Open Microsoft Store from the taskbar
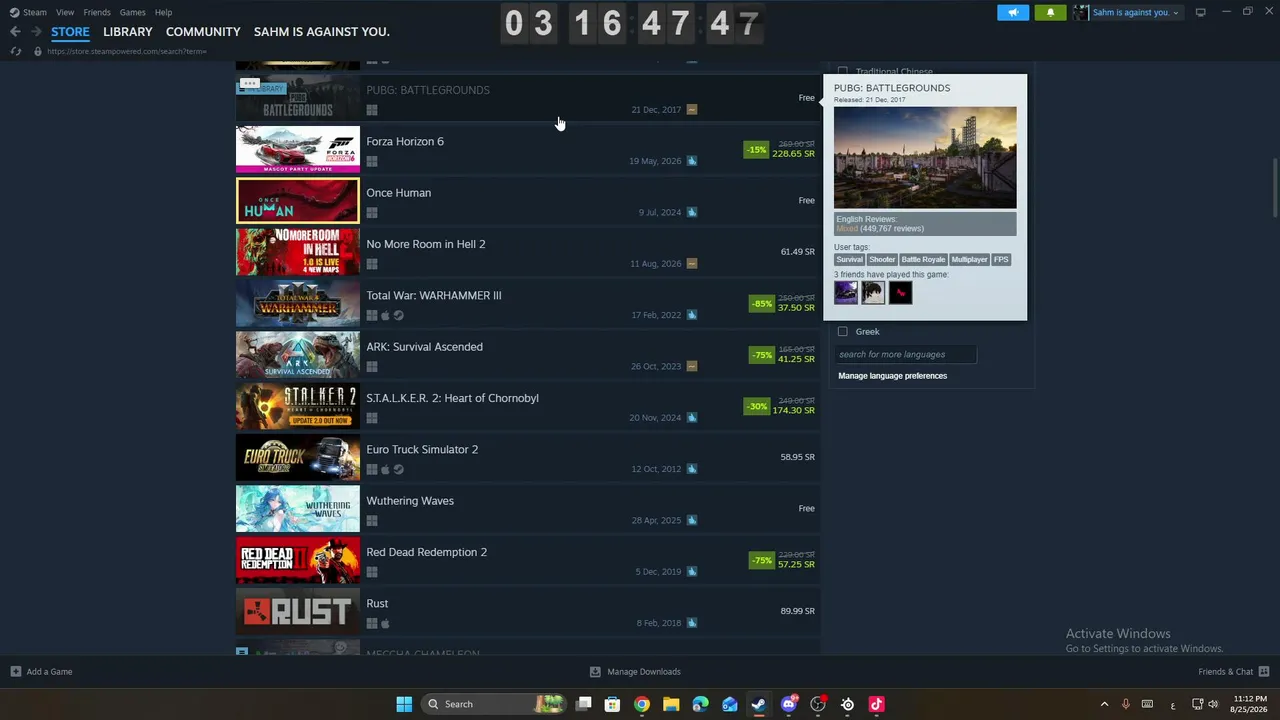The height and width of the screenshot is (720, 1280). [x=613, y=704]
